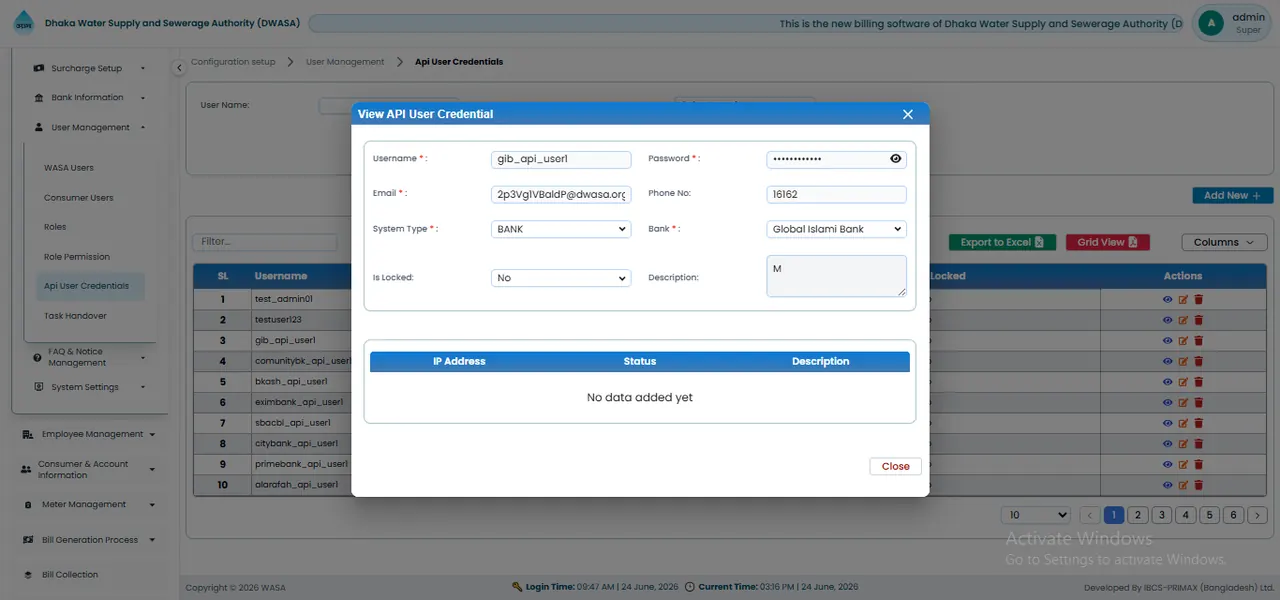Delete row 4 comunitybk_api_user1 with trash icon

[x=1199, y=361]
